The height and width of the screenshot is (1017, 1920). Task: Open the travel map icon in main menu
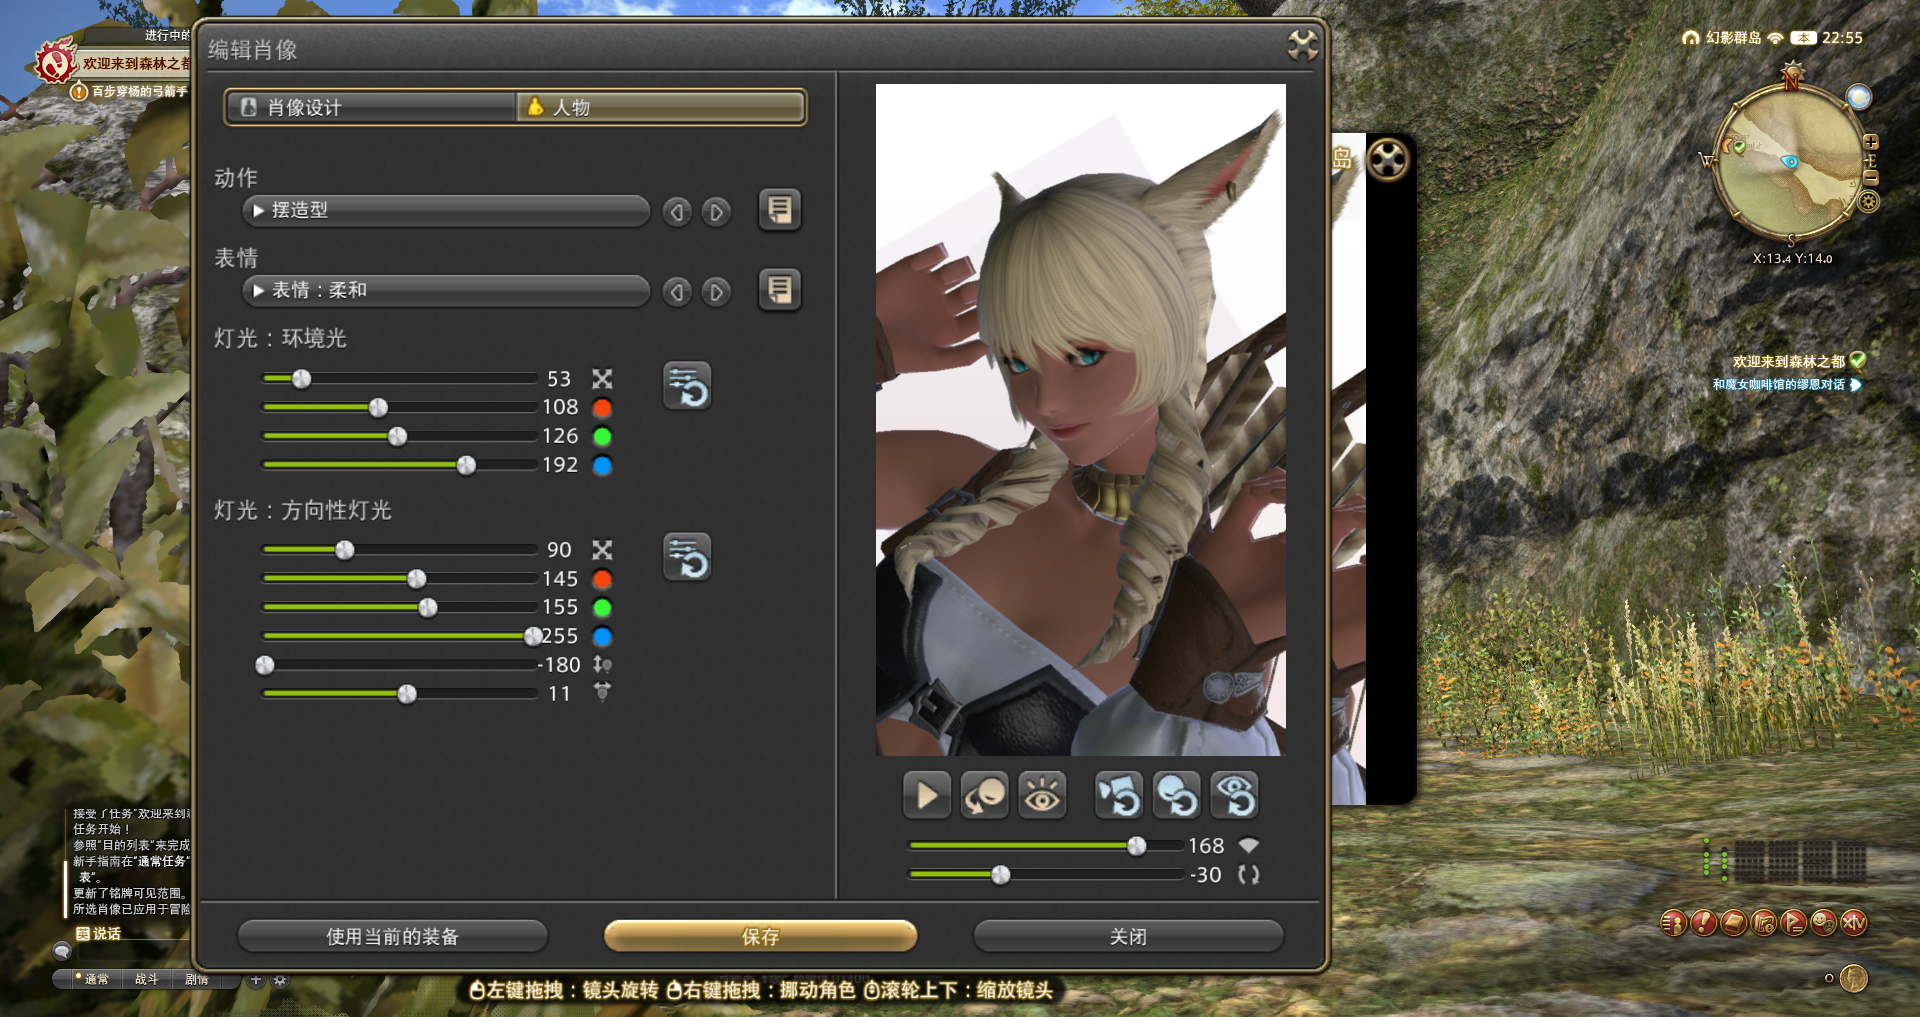coord(1764,923)
